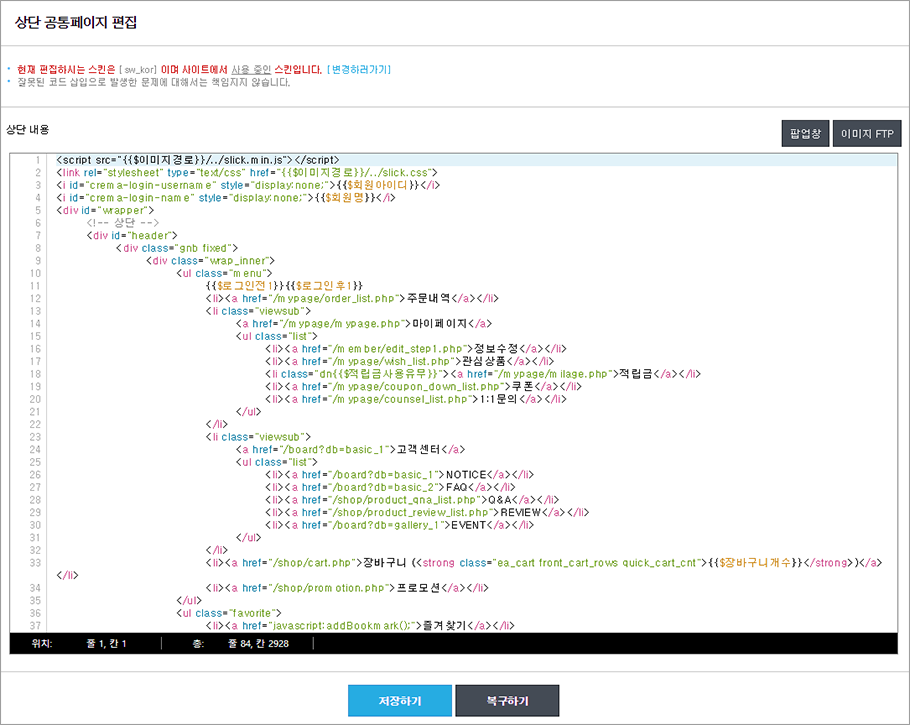
Task: Click the div class="wrap_inner" line
Action: point(211,261)
